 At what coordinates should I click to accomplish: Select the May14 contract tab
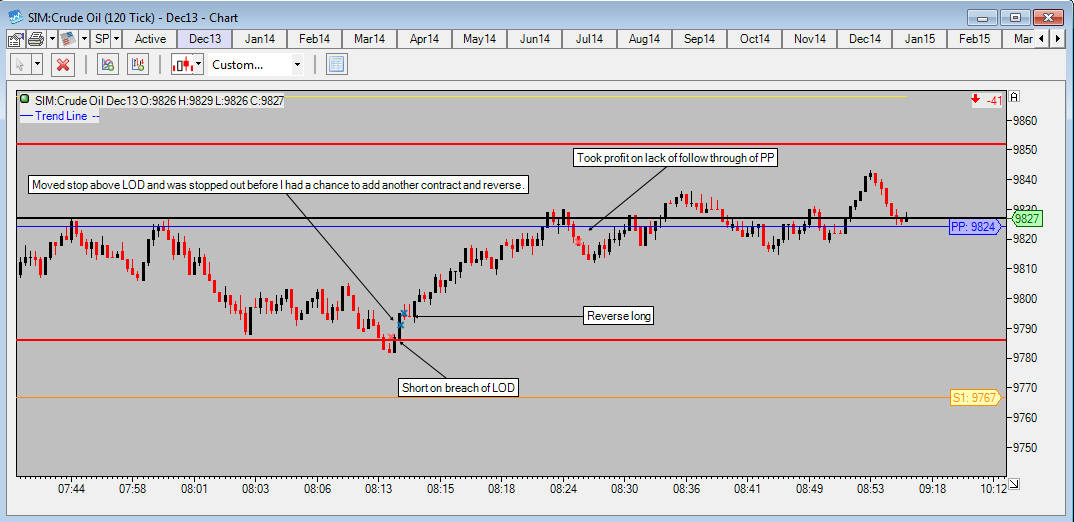point(479,39)
